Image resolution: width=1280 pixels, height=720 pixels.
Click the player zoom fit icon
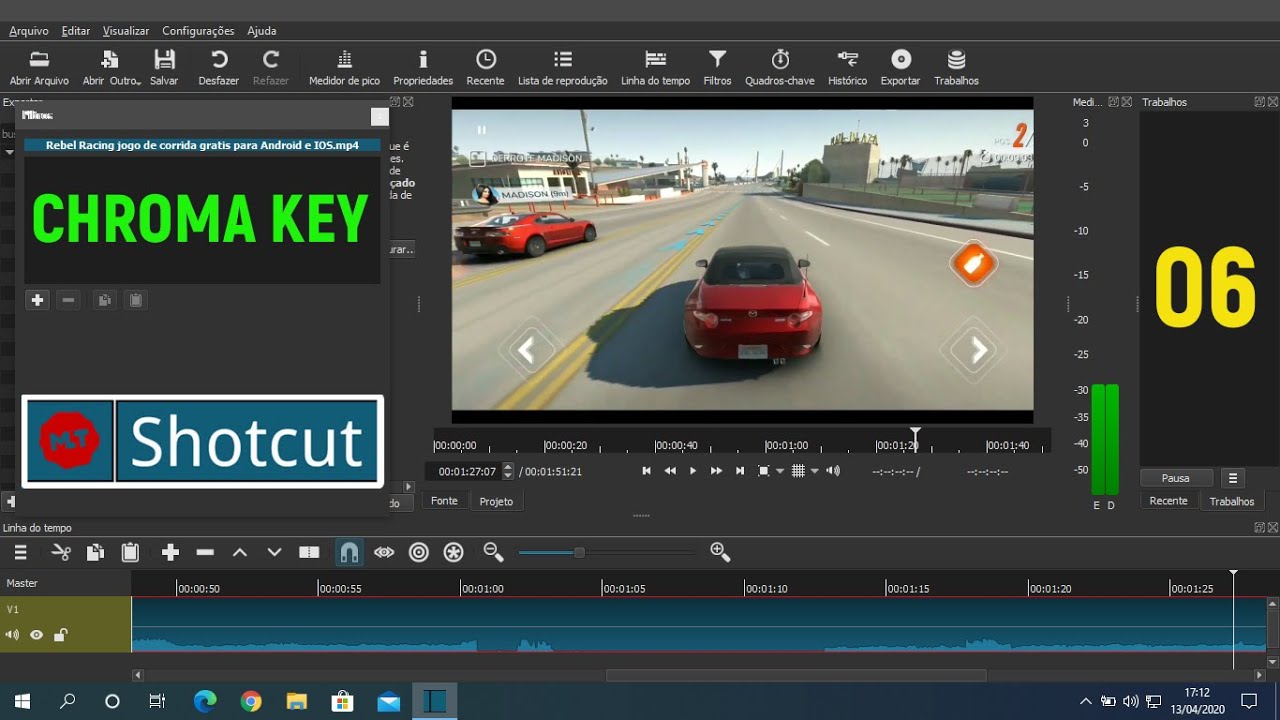(764, 471)
